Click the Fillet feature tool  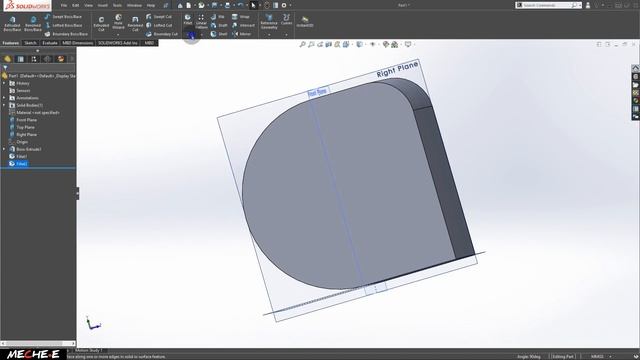[188, 20]
